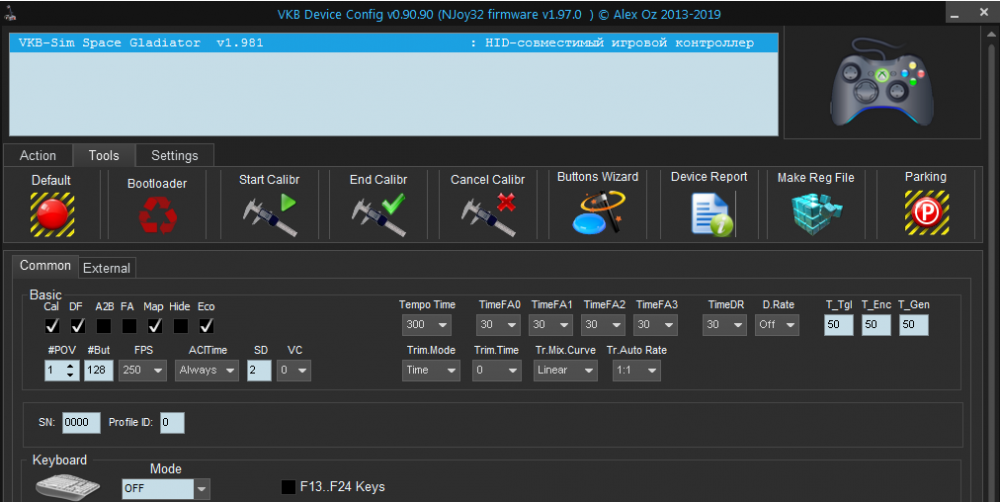The image size is (1000, 502).
Task: Click the T_Gen input field
Action: click(914, 325)
